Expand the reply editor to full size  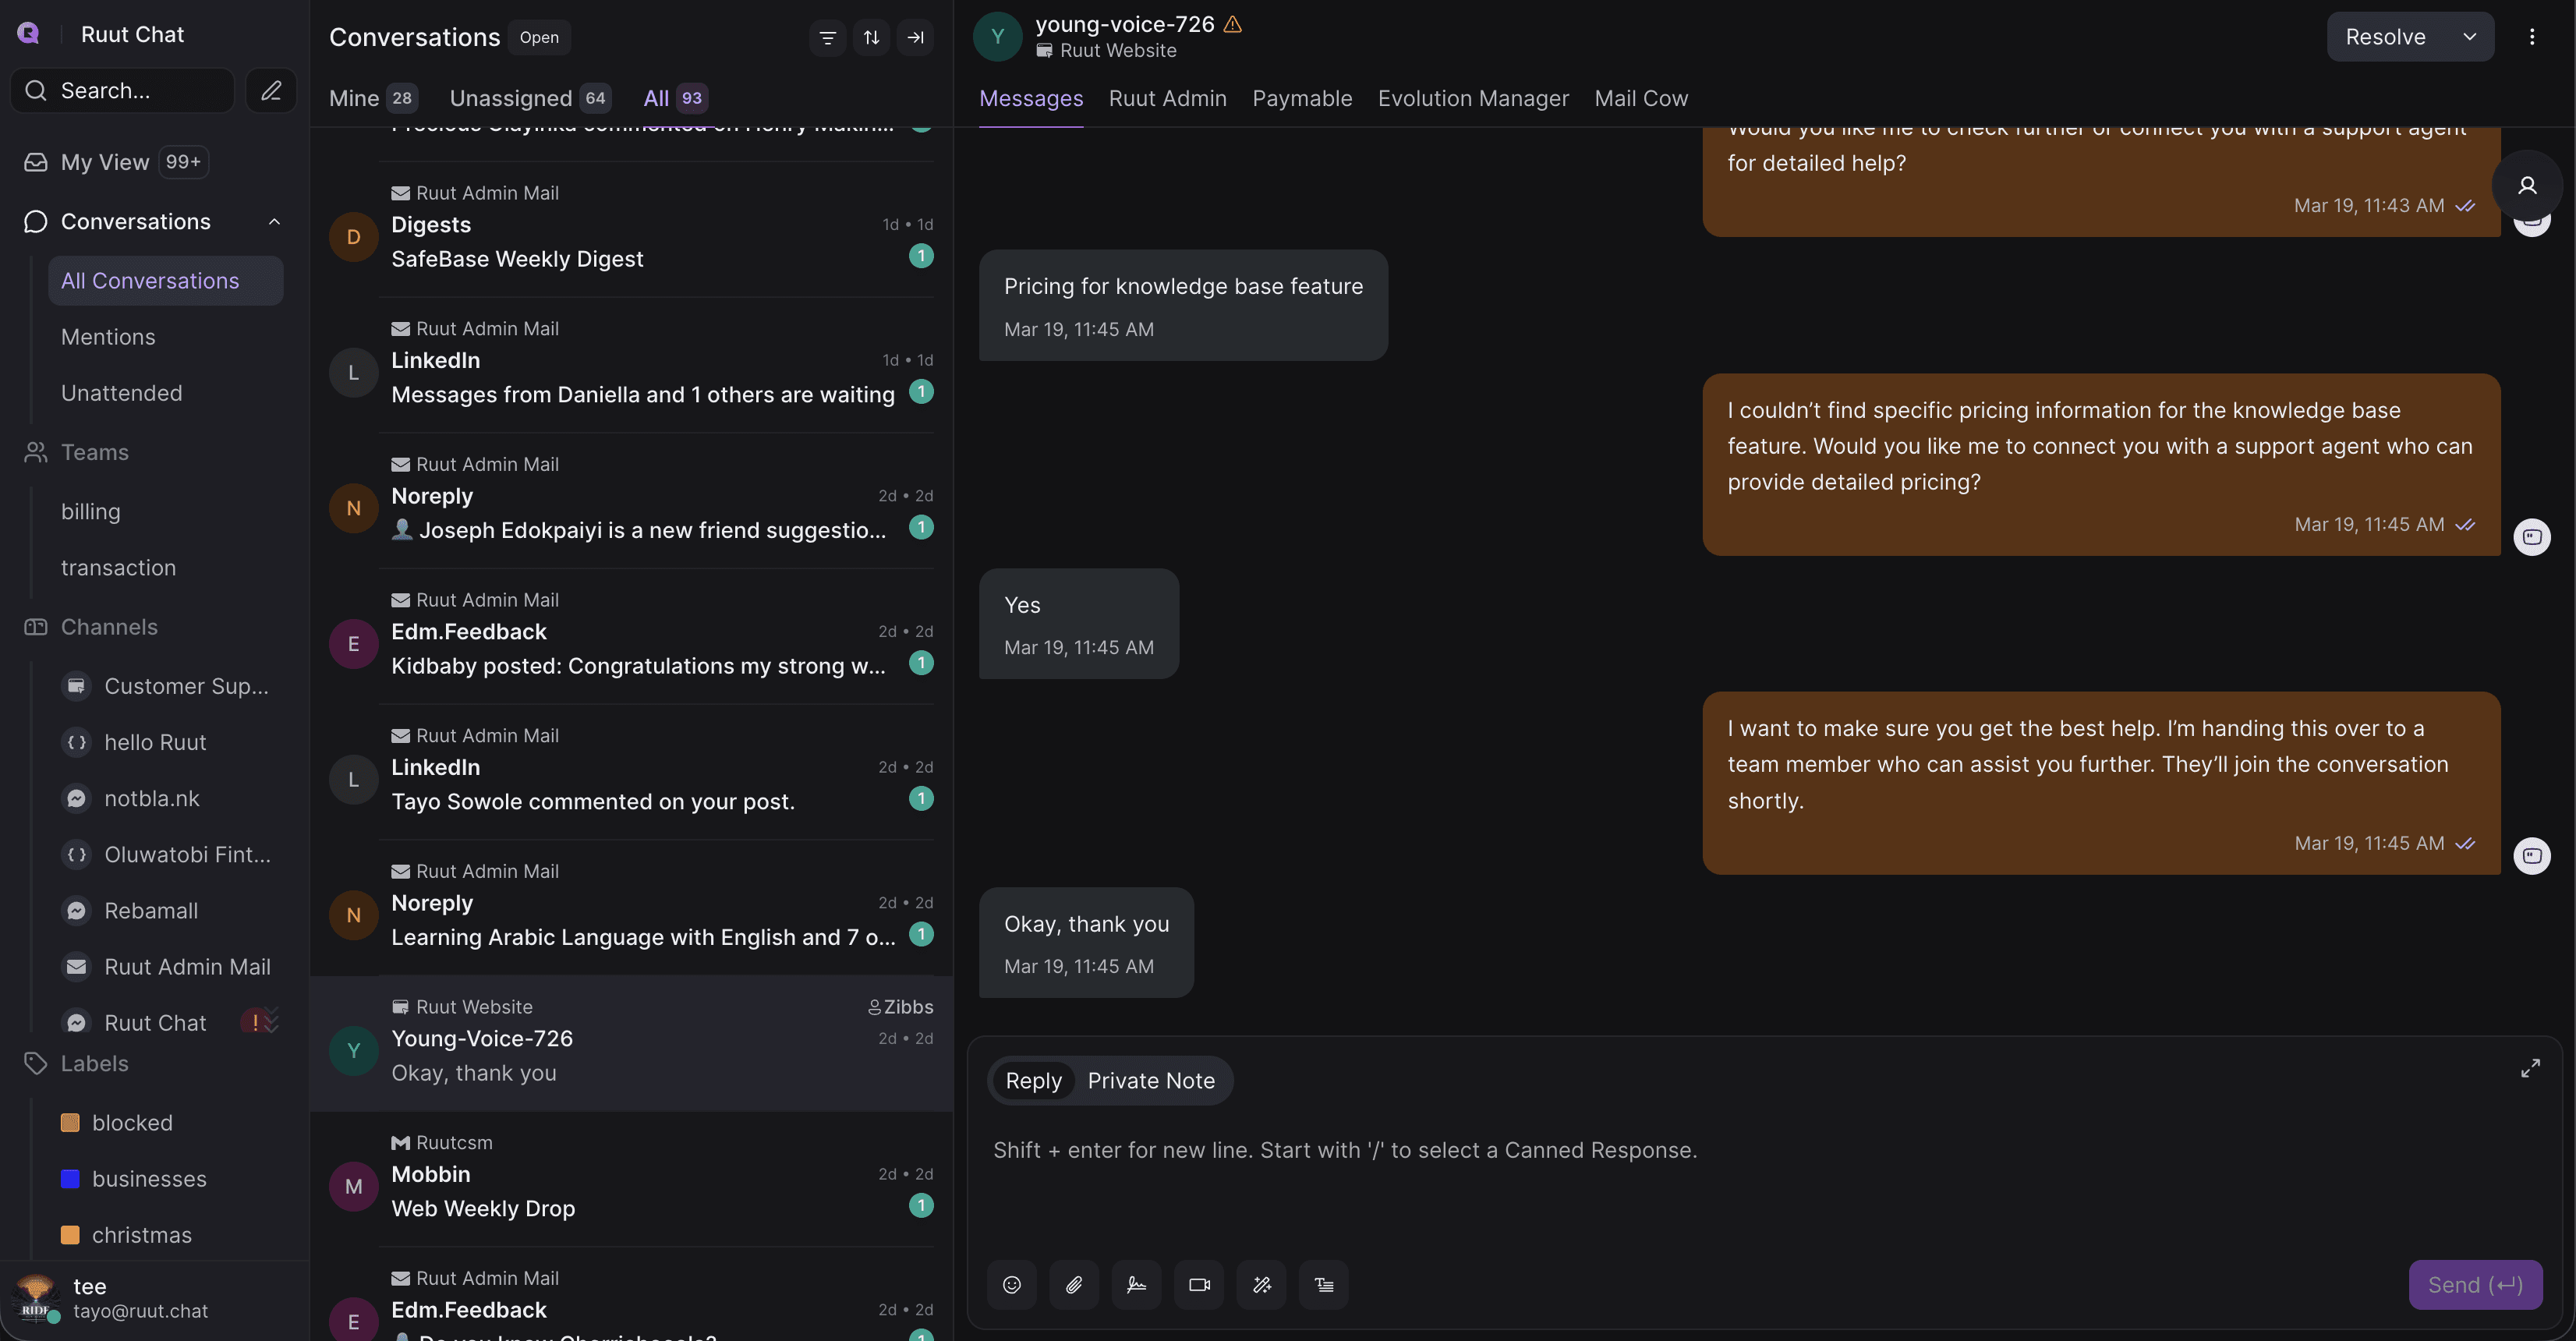coord(2530,1068)
